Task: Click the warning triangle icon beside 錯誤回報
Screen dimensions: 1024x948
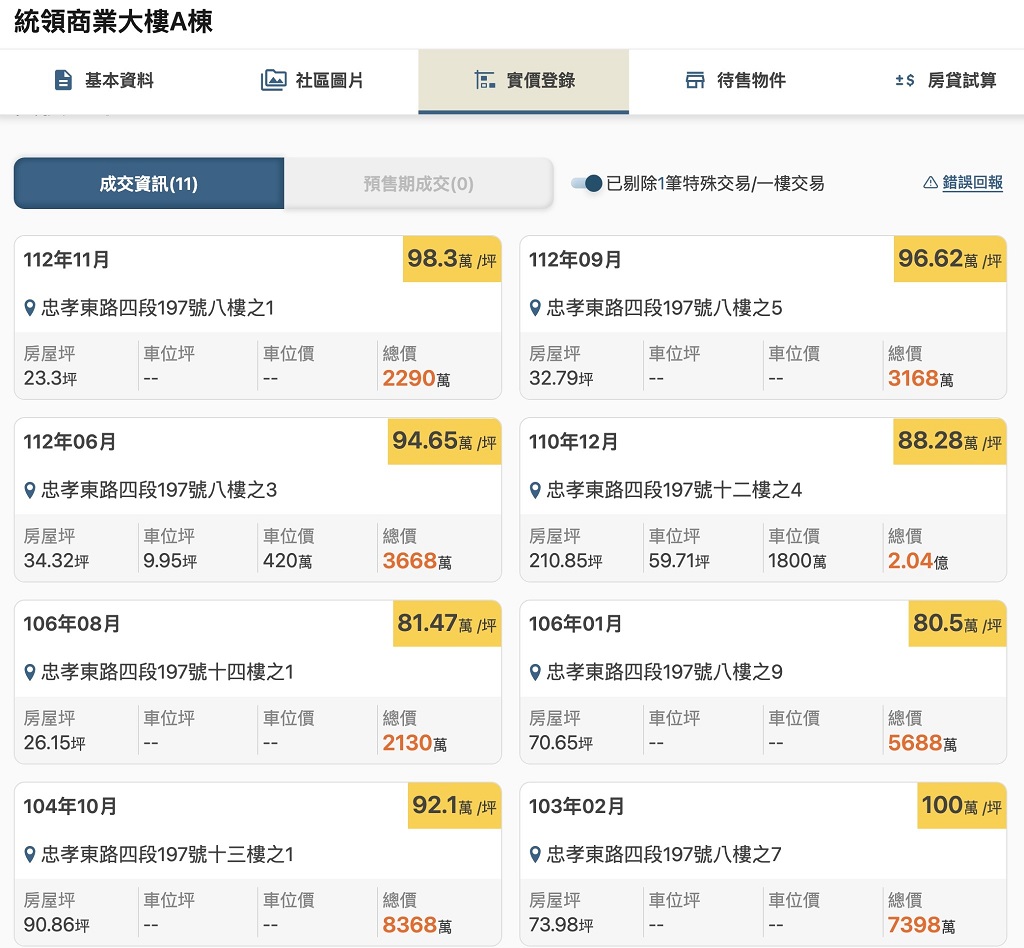Action: (930, 182)
